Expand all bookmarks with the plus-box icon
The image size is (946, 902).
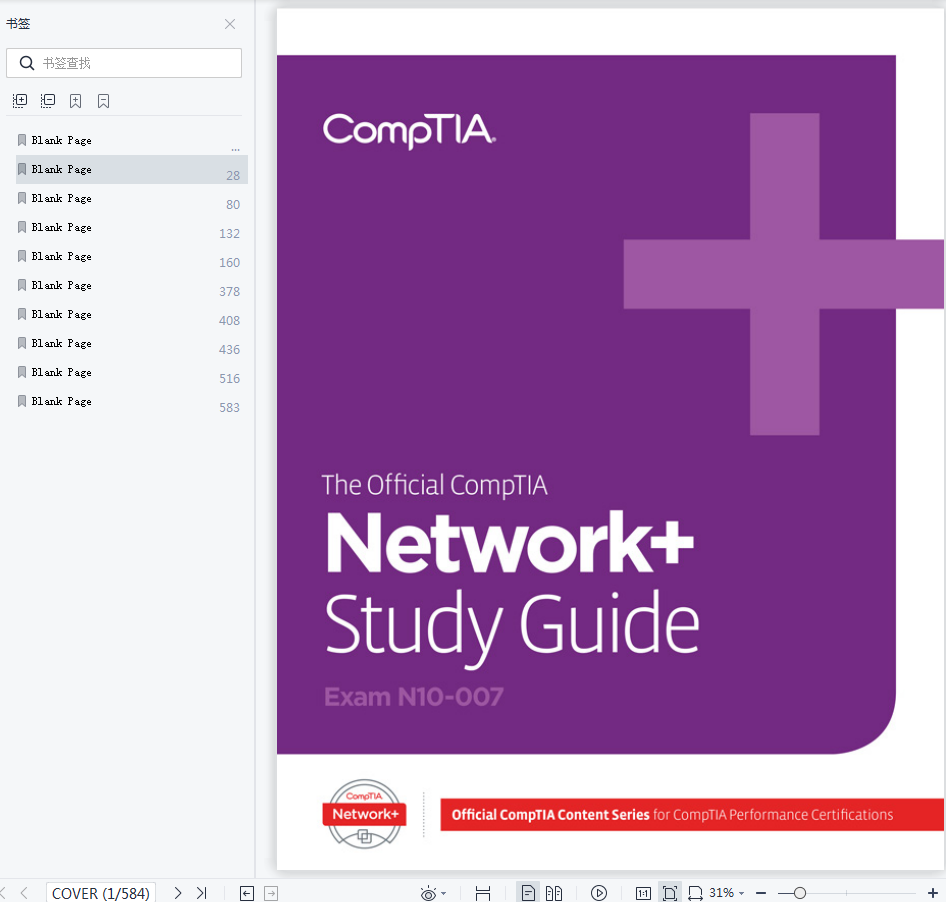pyautogui.click(x=20, y=101)
